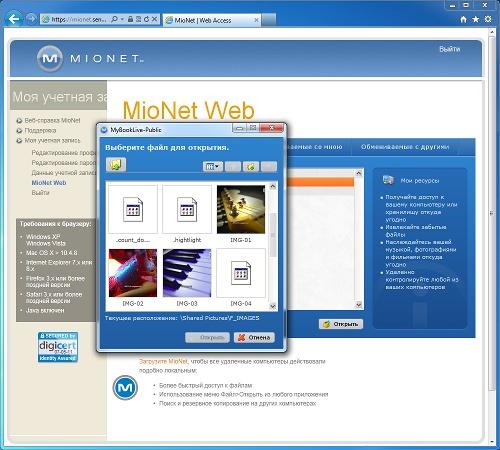The image size is (500, 450).
Task: Switch to partially hidden 'со мною' tab
Action: [x=318, y=147]
